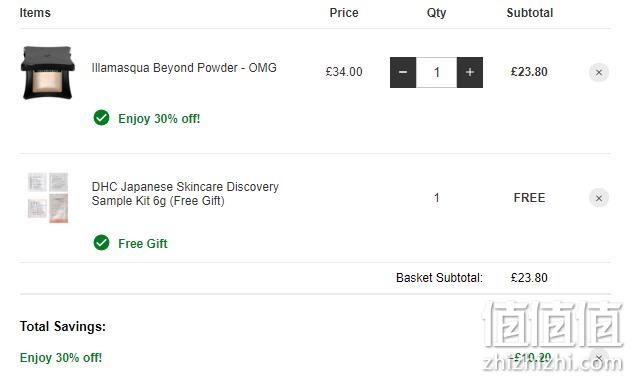Open DHC Japanese Skincare Discovery Sample Kit link
The width and height of the screenshot is (632, 380).
tap(185, 194)
